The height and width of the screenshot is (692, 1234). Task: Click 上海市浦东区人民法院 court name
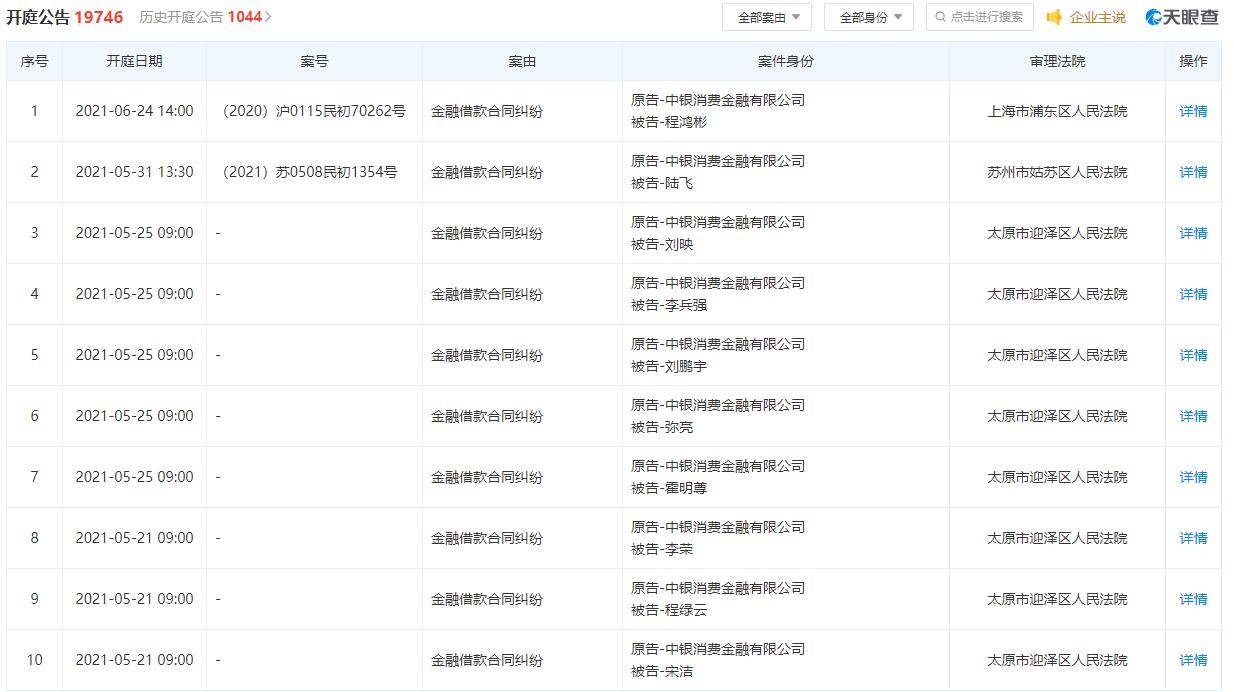[x=1057, y=111]
